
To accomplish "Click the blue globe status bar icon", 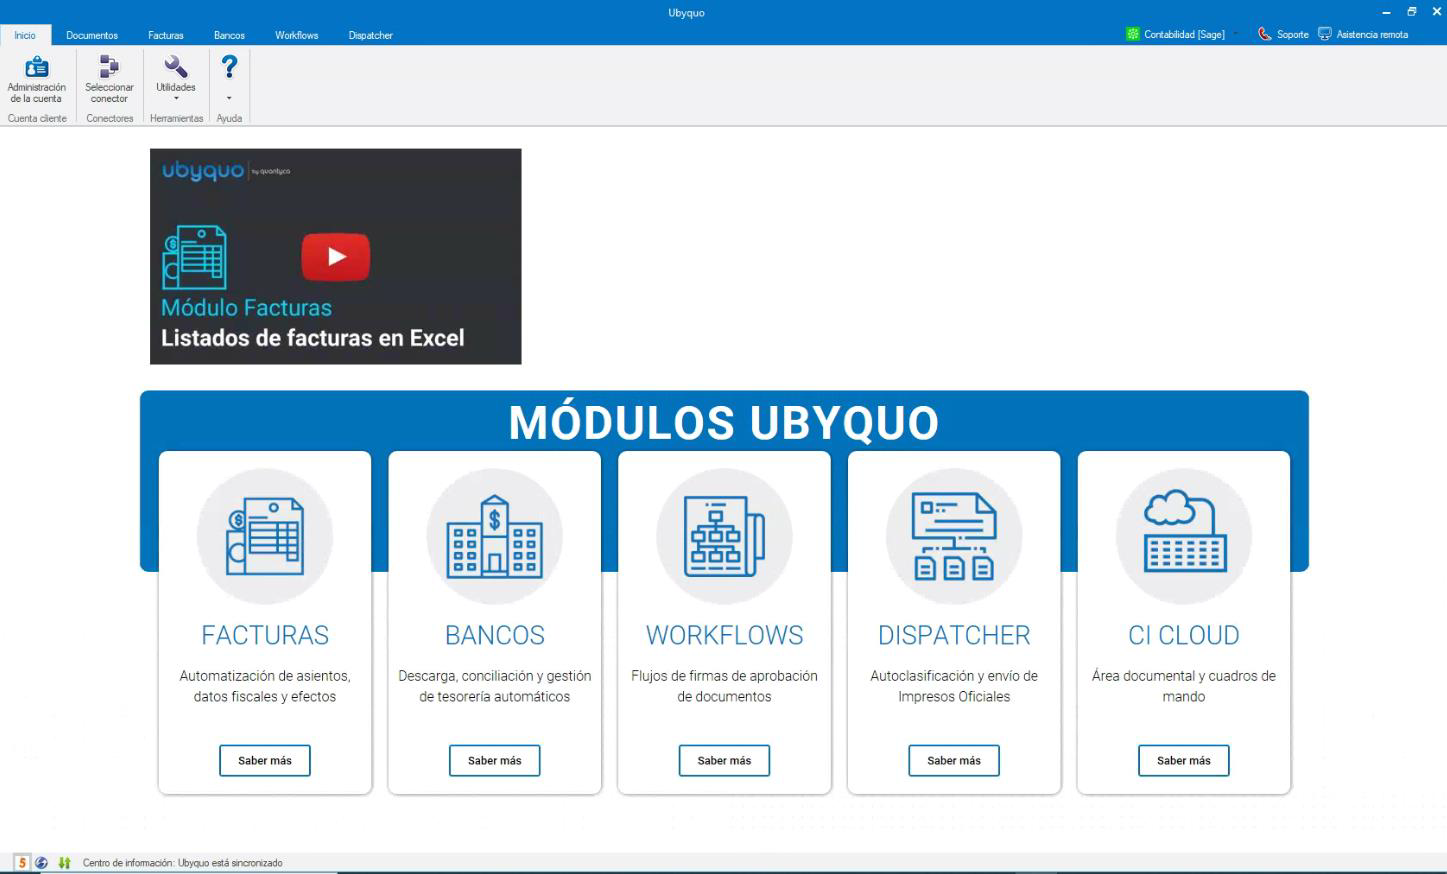I will (41, 862).
